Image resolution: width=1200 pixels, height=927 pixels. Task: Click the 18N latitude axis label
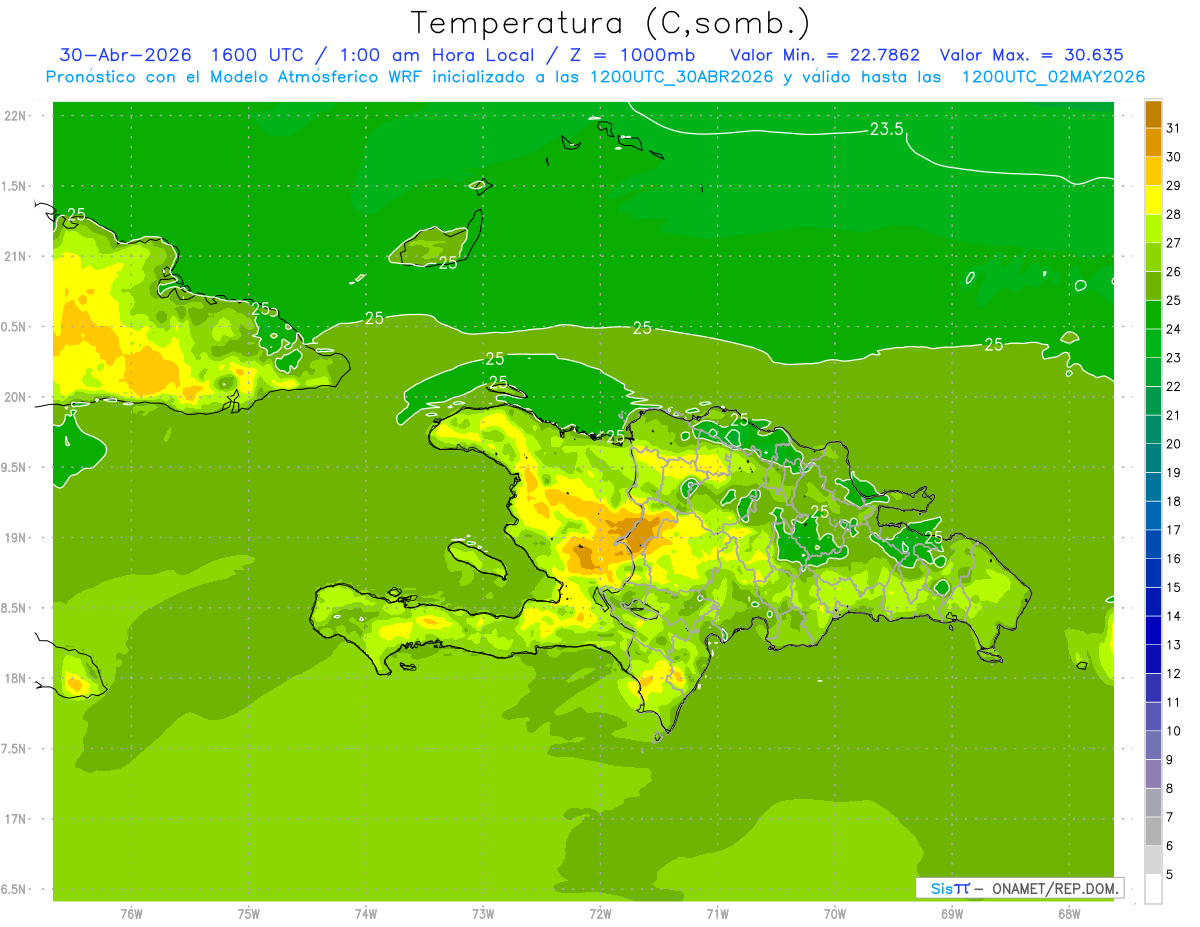coord(16,679)
